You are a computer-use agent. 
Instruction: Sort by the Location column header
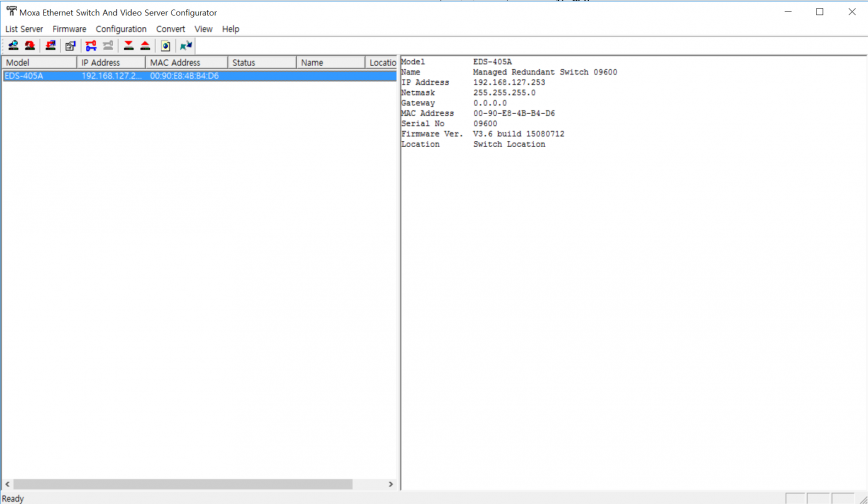[381, 63]
